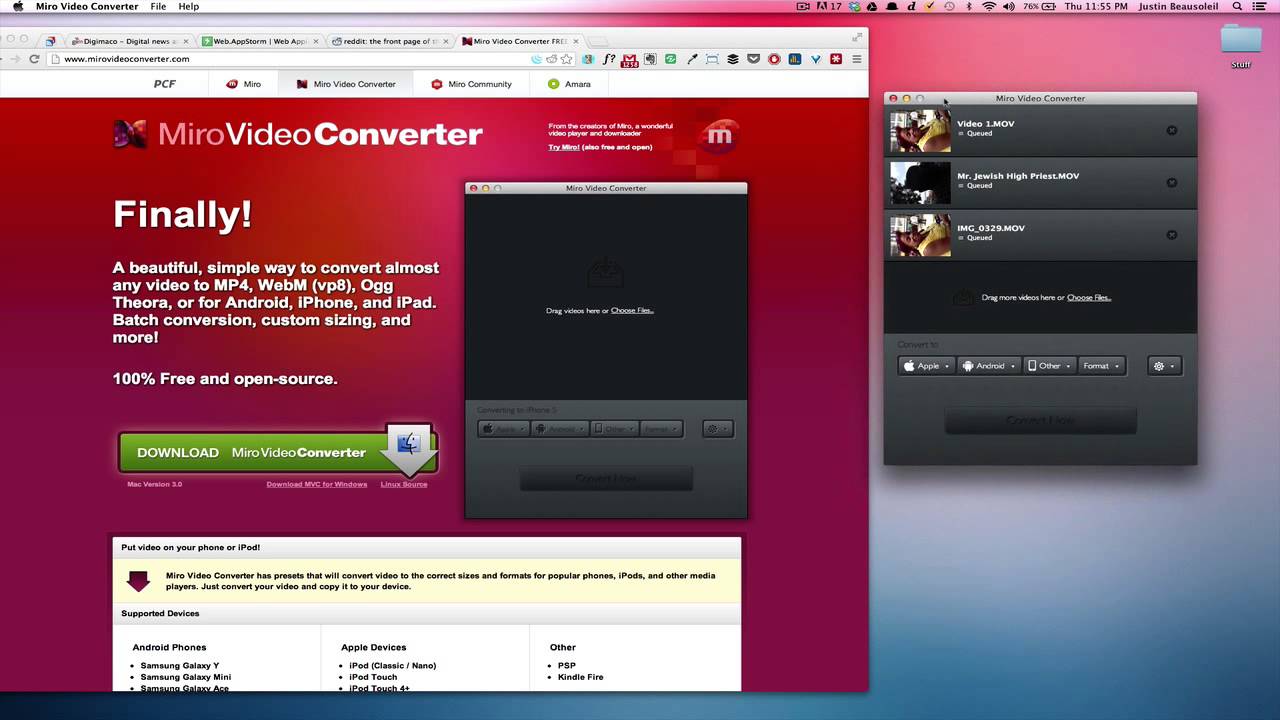Open the Android dropdown in Miro Video Converter window

(988, 366)
